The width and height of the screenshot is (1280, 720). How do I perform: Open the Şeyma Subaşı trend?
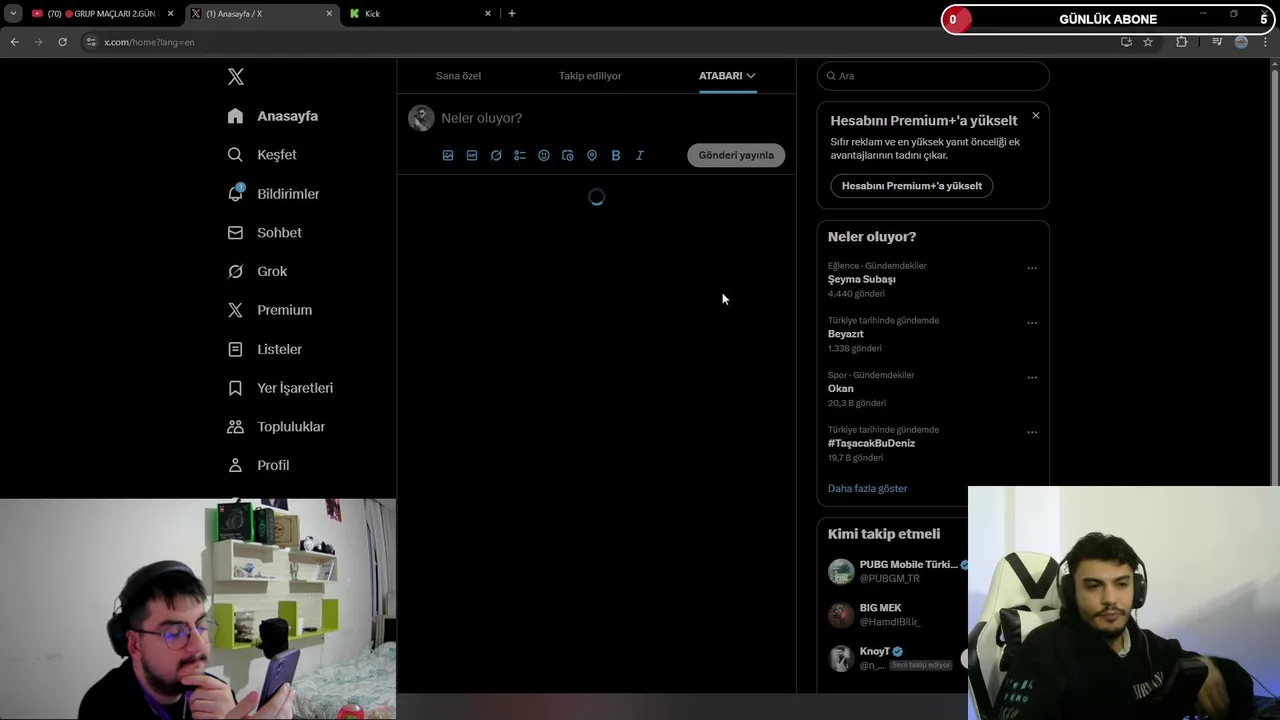coord(862,280)
